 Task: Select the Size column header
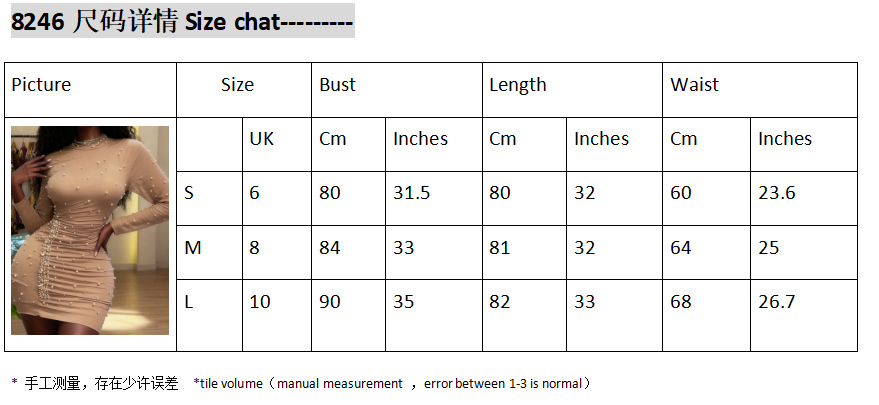237,85
